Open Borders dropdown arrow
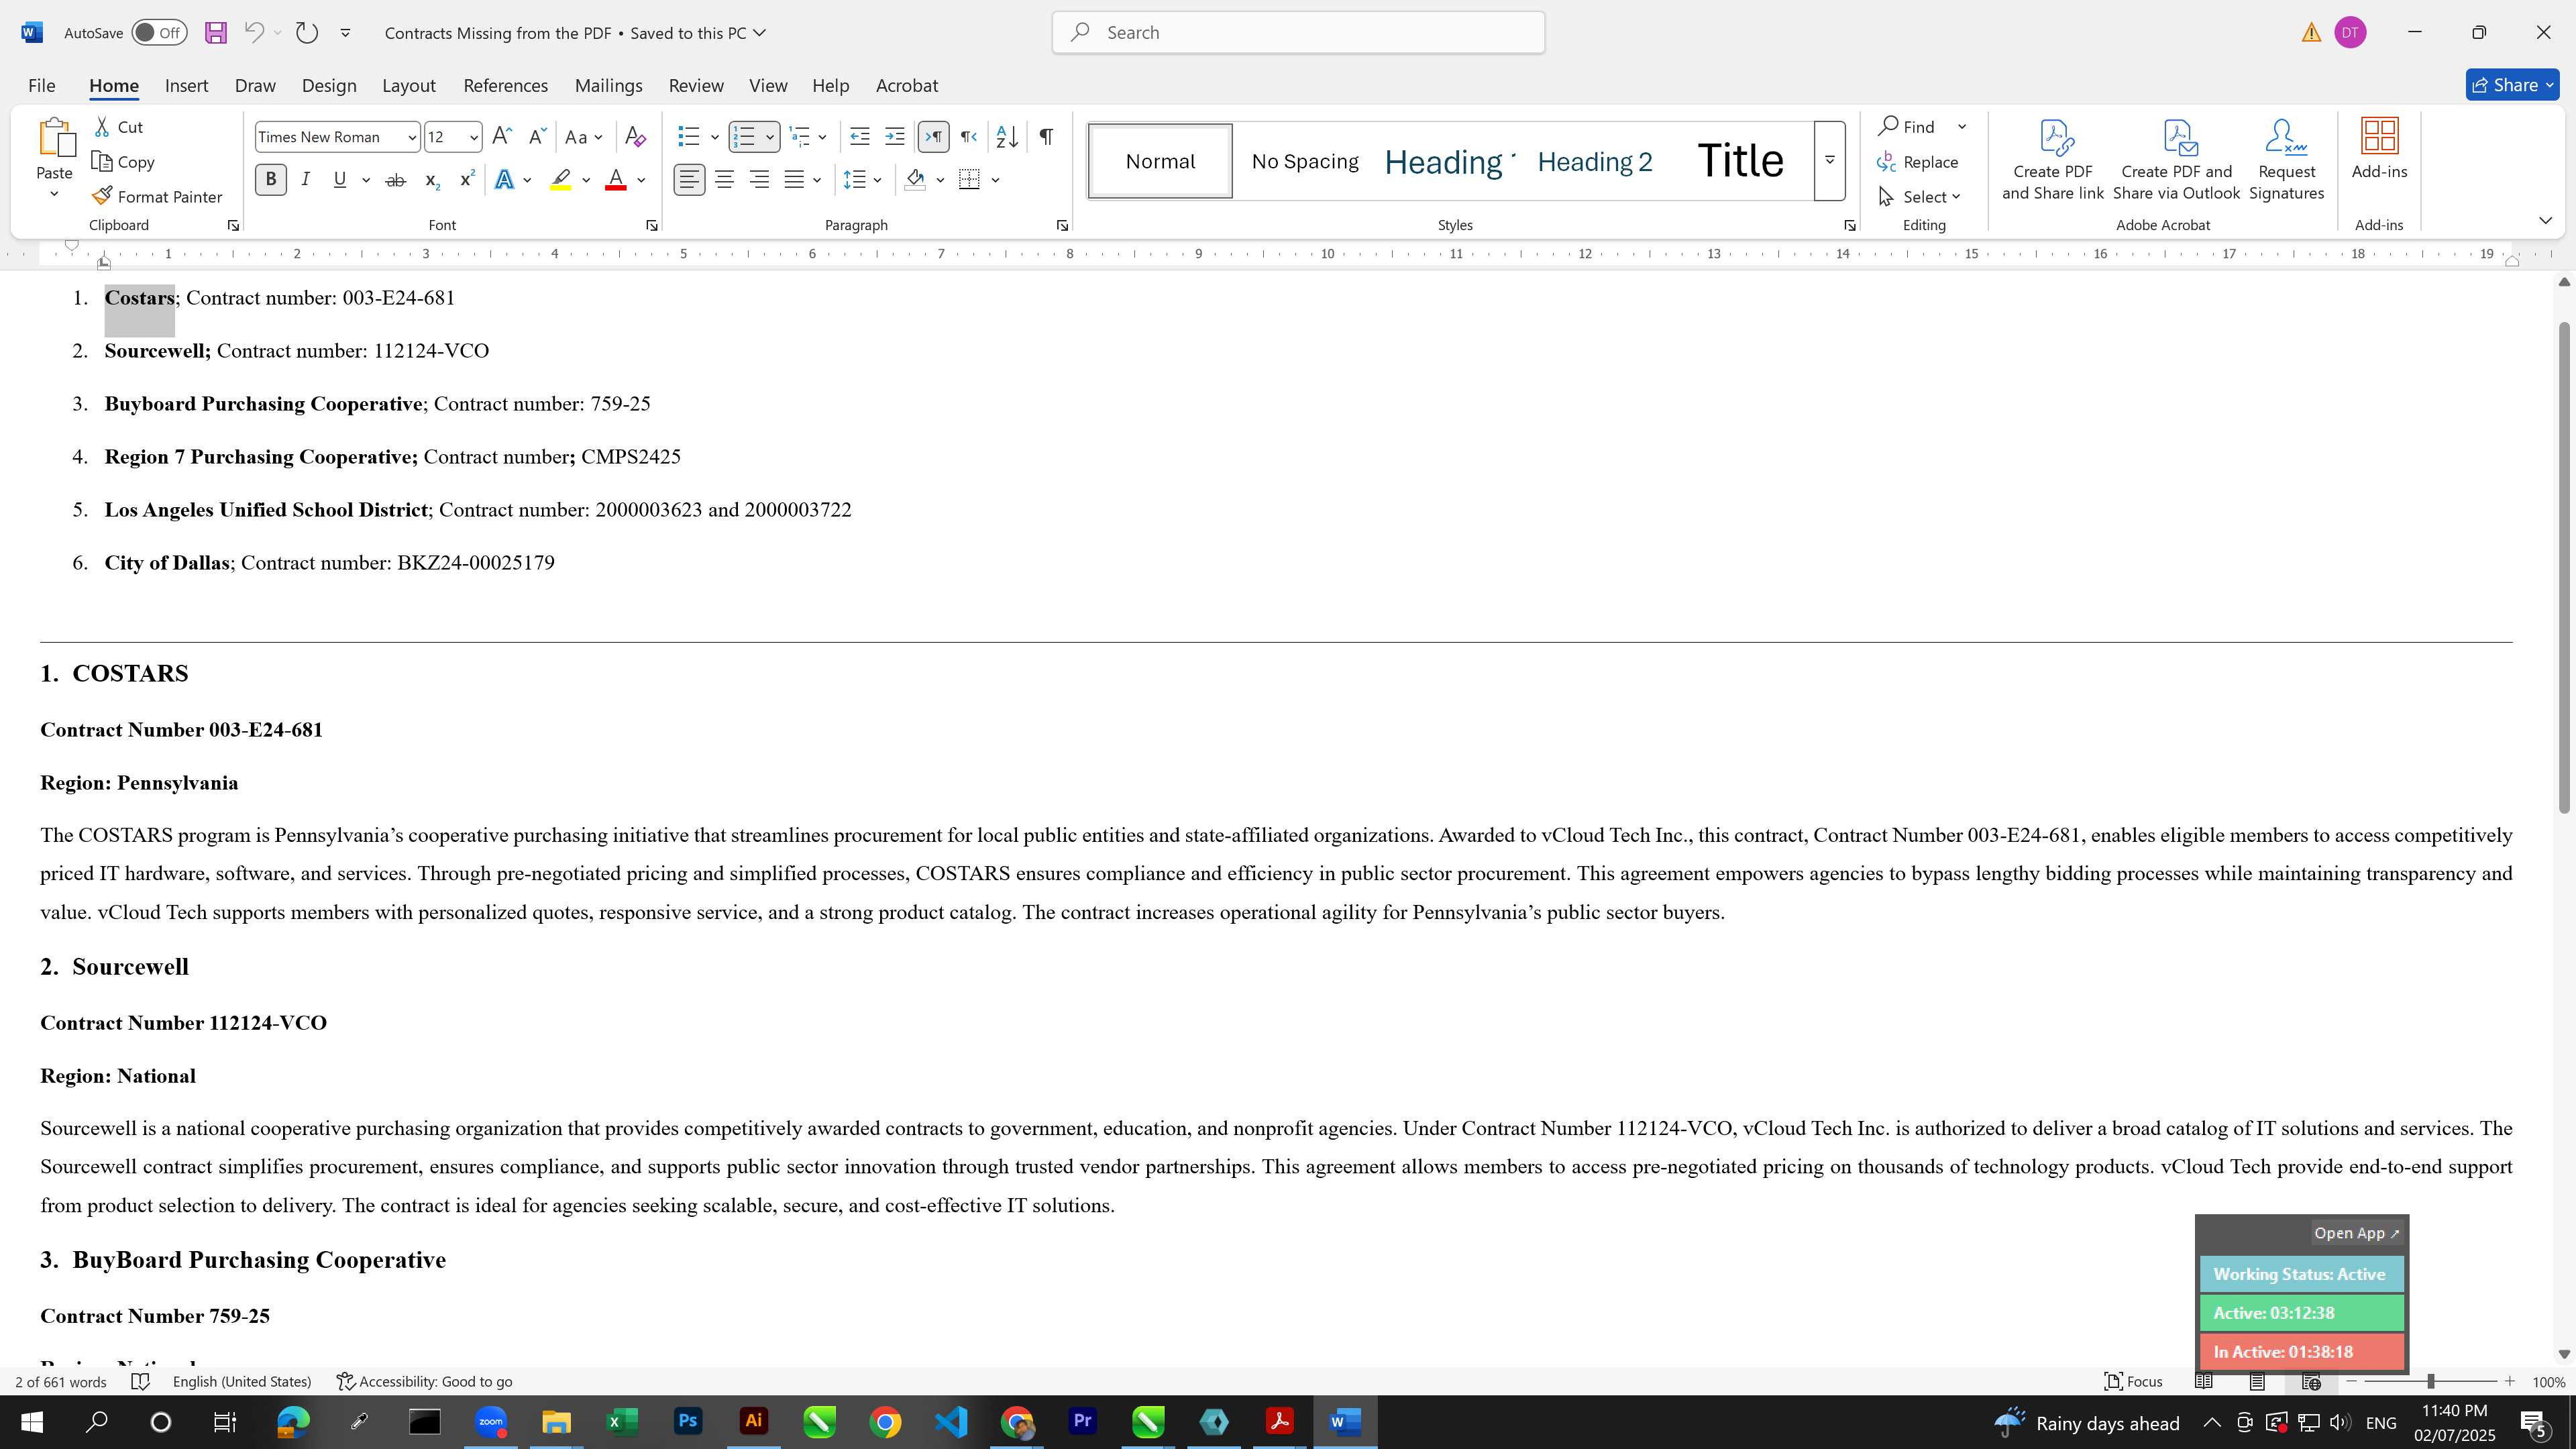This screenshot has width=2576, height=1449. click(x=996, y=180)
